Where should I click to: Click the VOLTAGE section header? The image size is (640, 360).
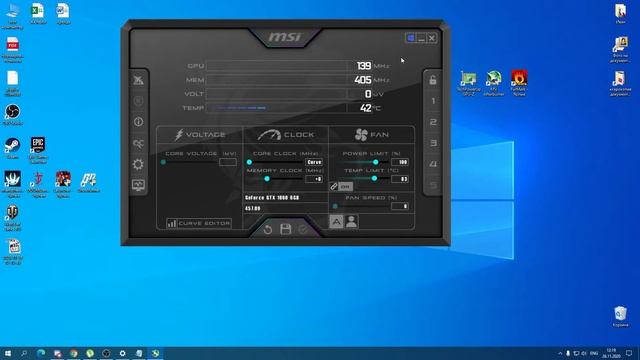[x=200, y=135]
